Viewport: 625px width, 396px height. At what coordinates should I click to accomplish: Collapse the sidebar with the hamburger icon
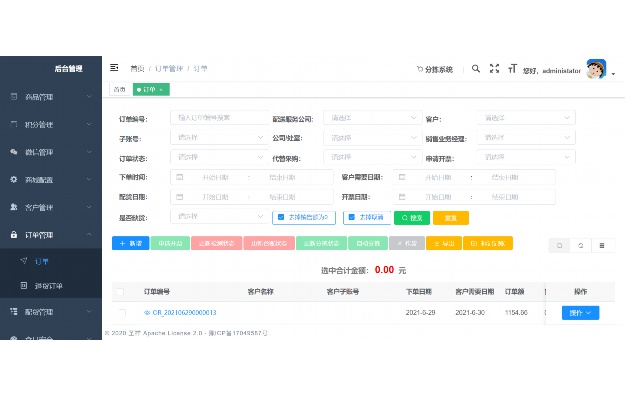point(114,68)
